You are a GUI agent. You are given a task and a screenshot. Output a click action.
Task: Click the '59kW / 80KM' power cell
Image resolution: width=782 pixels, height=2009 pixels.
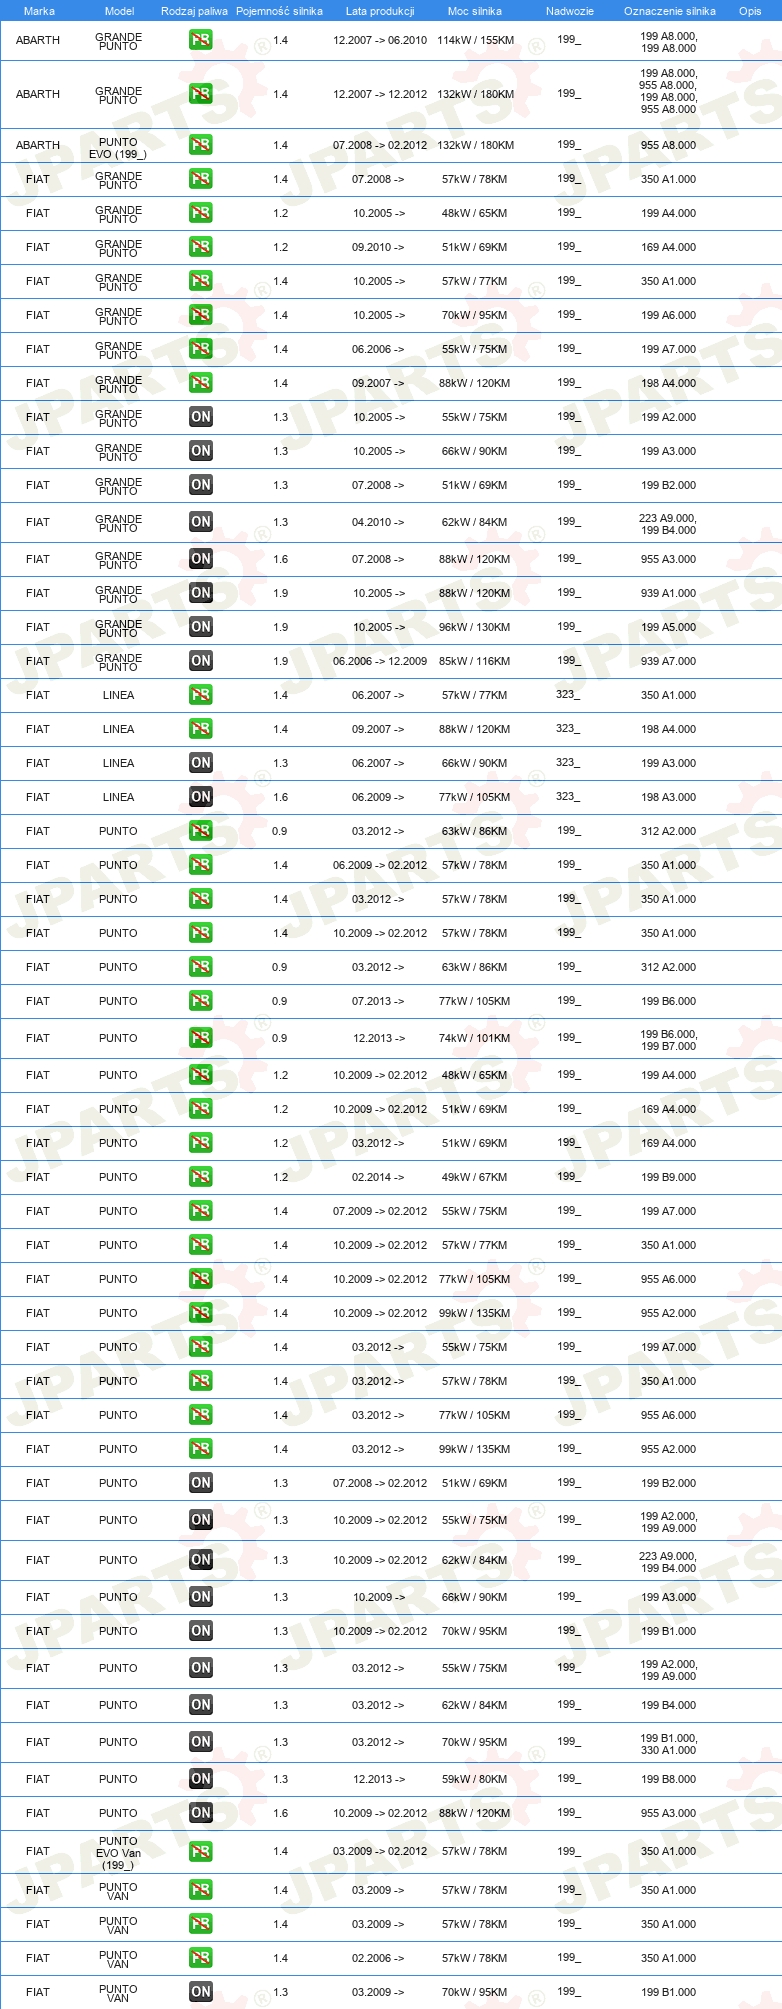coord(475,1779)
